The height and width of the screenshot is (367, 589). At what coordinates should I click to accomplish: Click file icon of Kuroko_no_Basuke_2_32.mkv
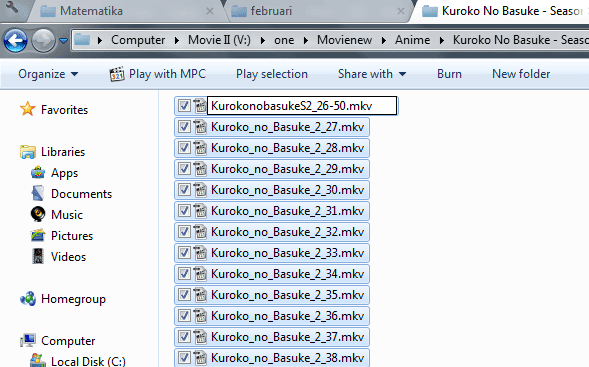pyautogui.click(x=200, y=232)
